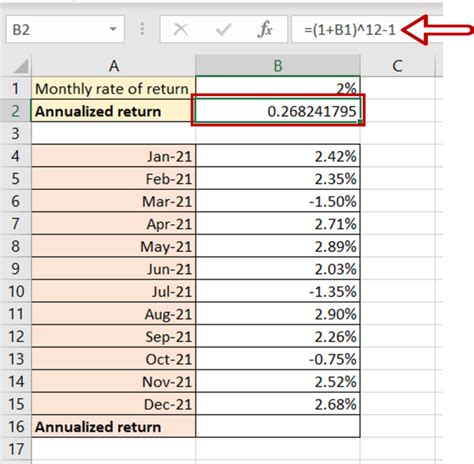Click the -0.75% value cell
Viewport: 474px width, 464px height.
(x=278, y=359)
